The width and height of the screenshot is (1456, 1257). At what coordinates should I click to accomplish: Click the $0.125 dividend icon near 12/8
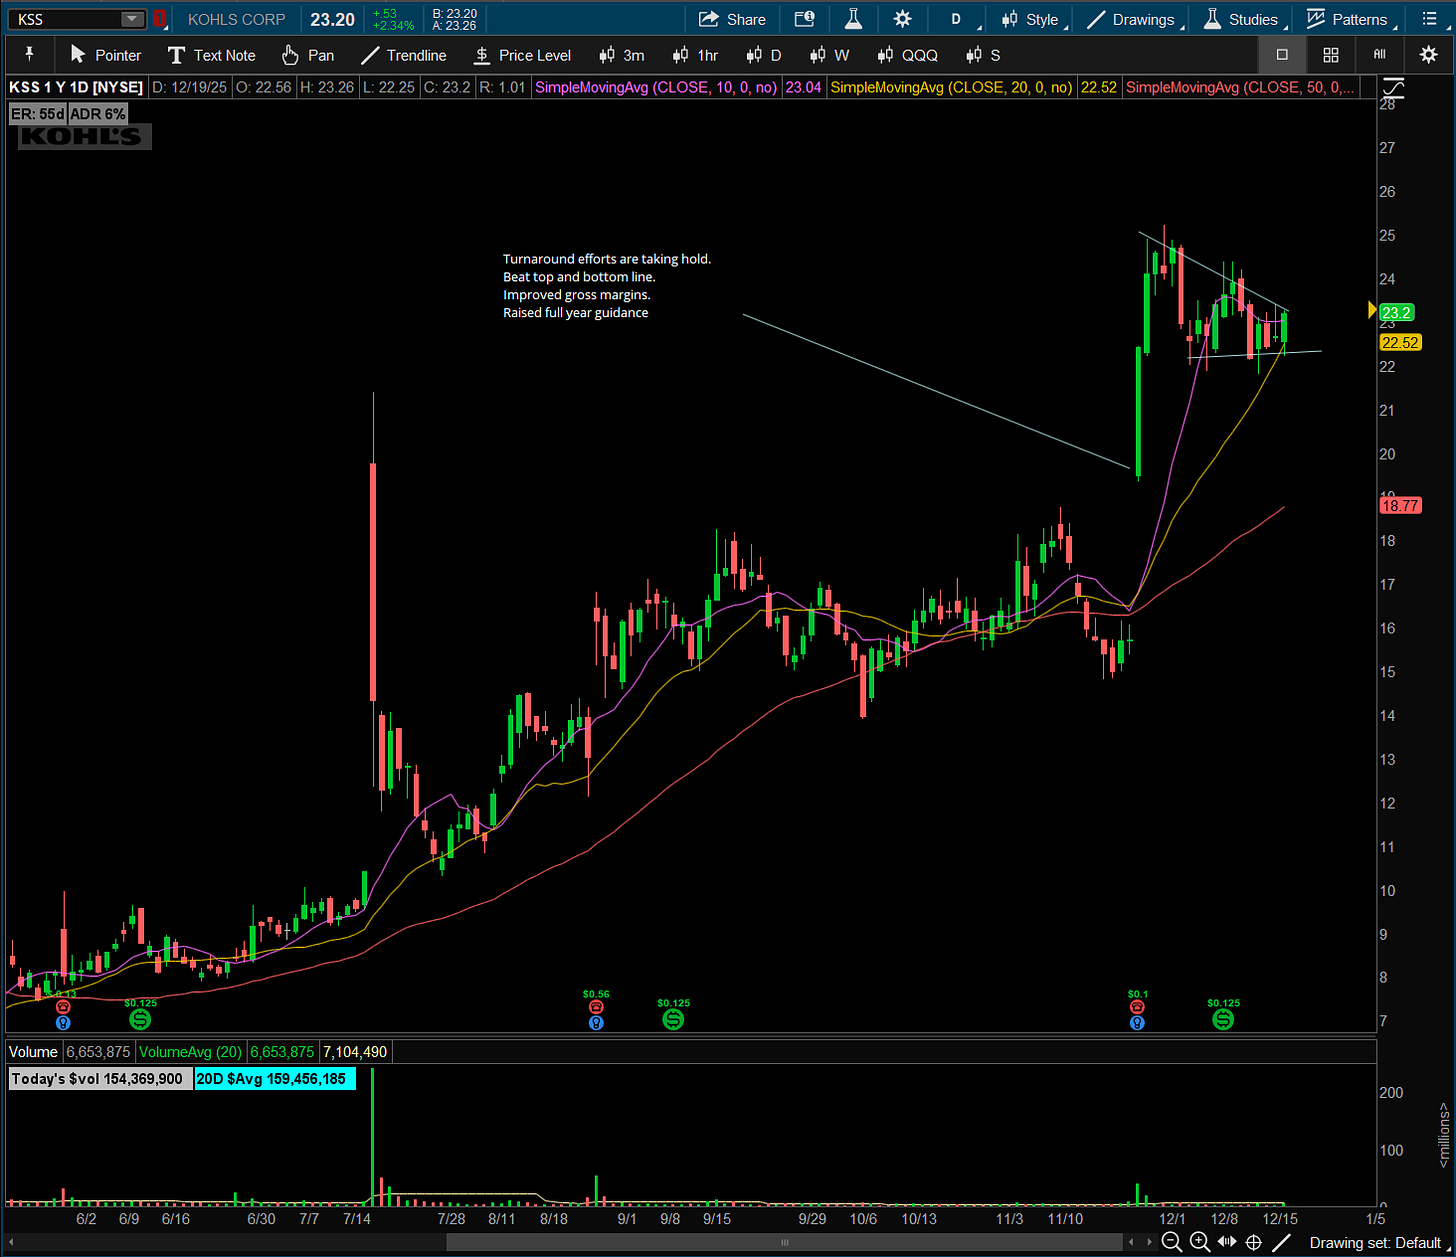tap(1223, 1019)
